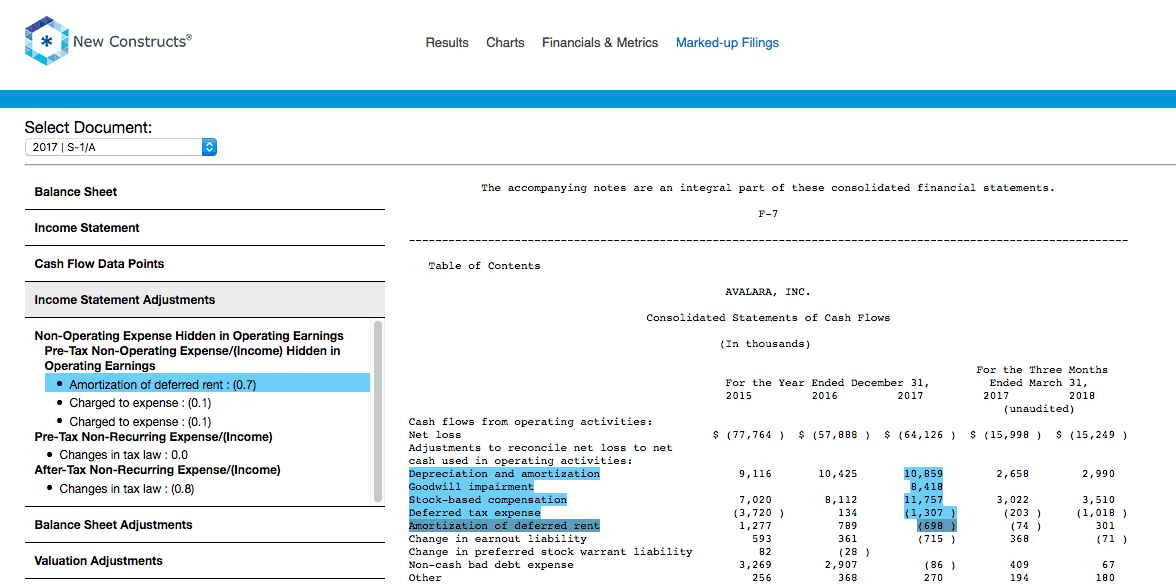
Task: Open the Select Document dropdown
Action: pyautogui.click(x=121, y=147)
